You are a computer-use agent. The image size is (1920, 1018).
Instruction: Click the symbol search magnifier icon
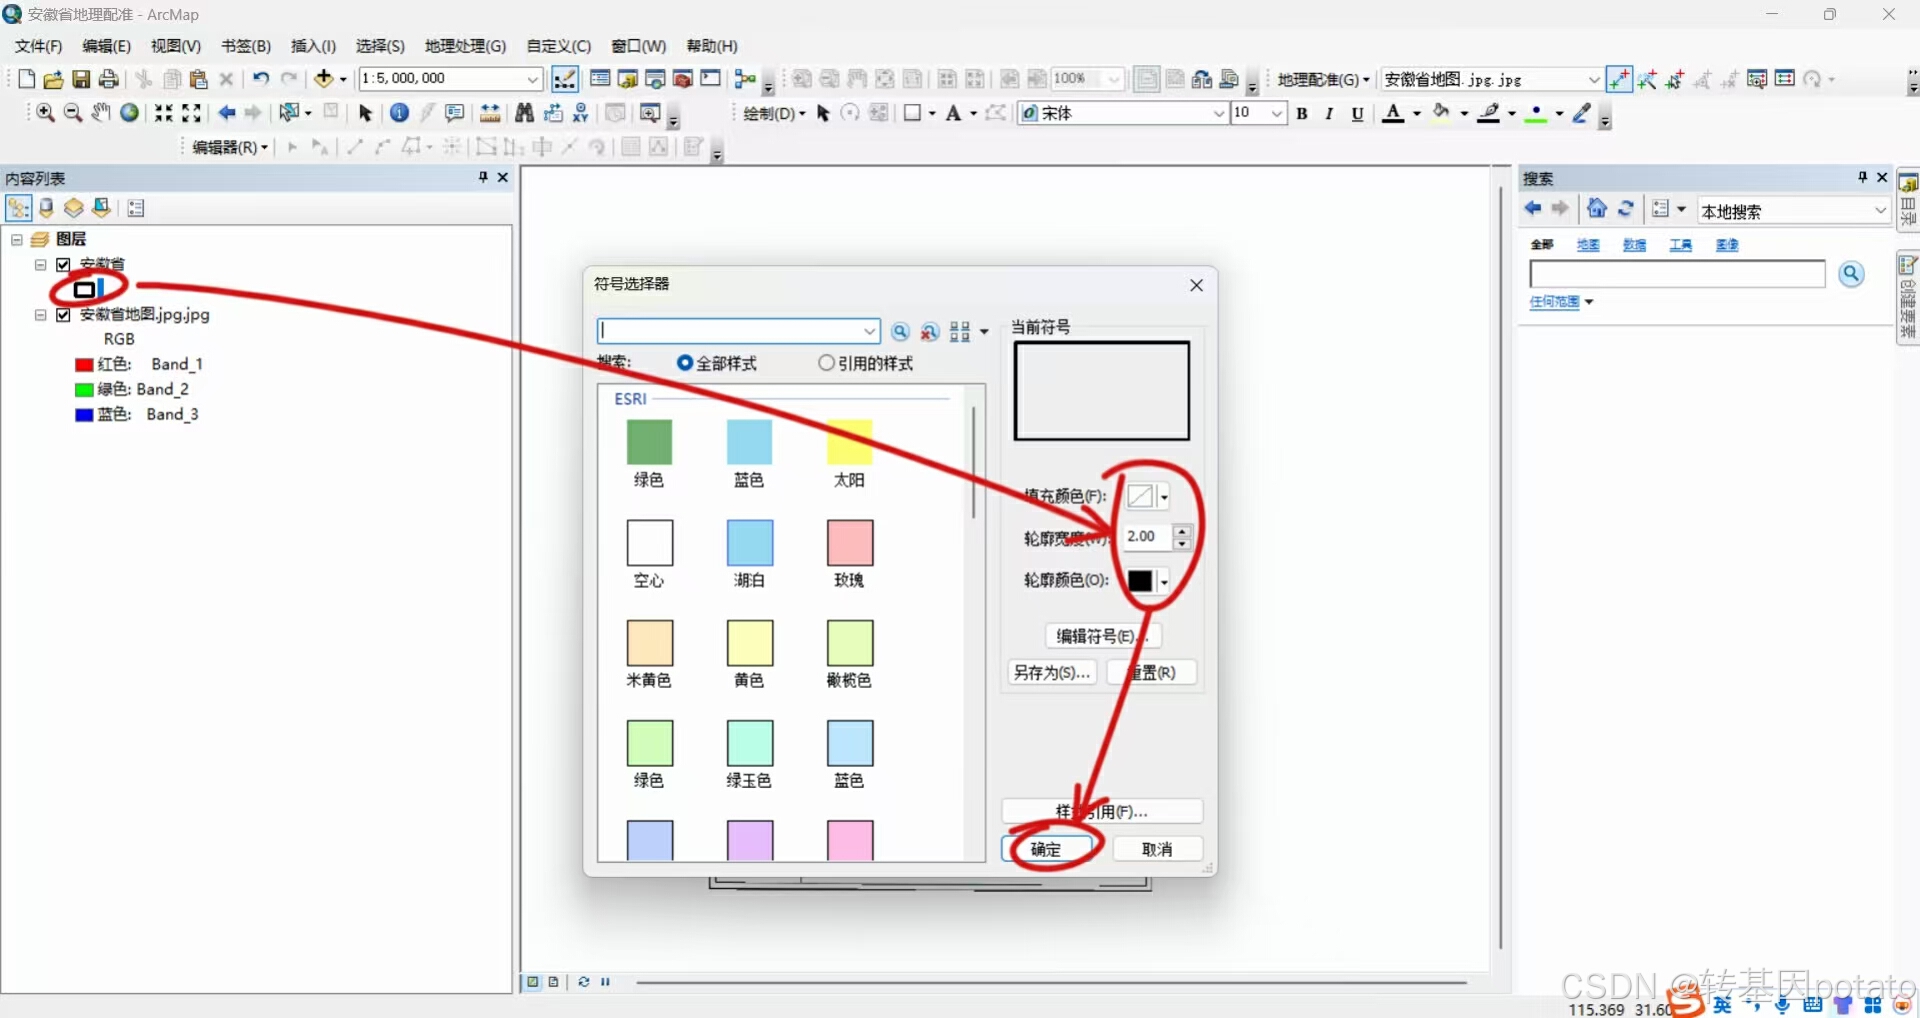click(901, 332)
